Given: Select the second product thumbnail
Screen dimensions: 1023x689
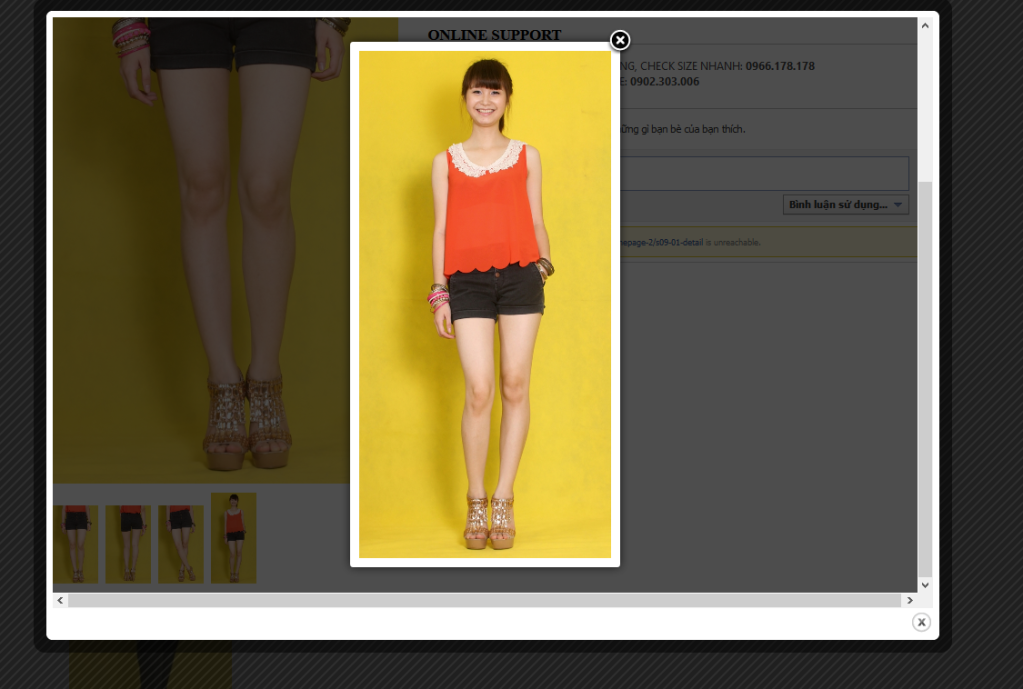Looking at the screenshot, I should 129,544.
